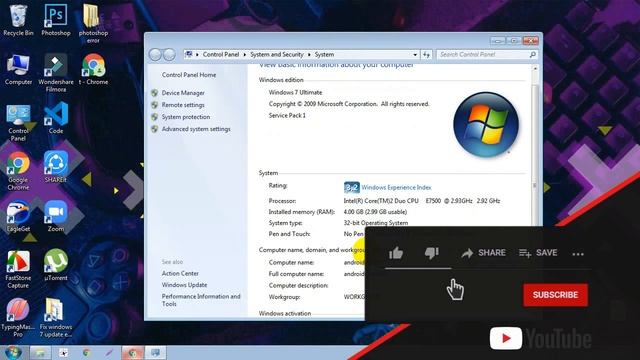
Task: Click the thumbs up like icon
Action: click(x=396, y=253)
